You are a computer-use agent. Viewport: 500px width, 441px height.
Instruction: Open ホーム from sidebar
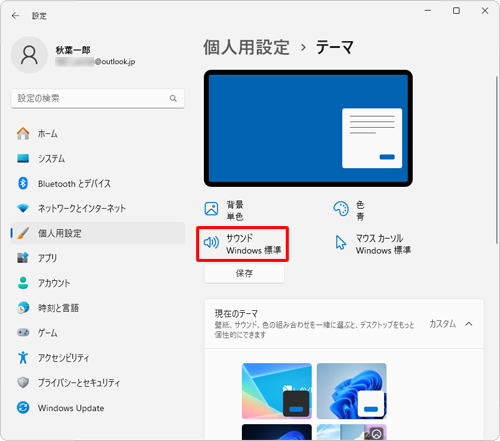click(x=98, y=134)
